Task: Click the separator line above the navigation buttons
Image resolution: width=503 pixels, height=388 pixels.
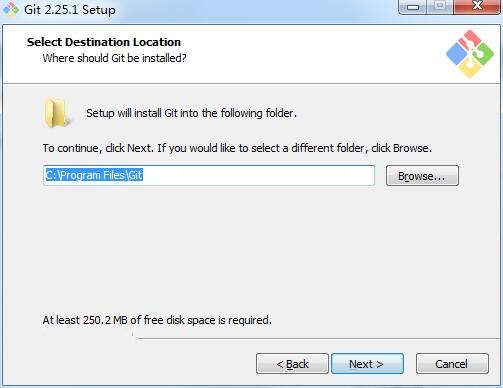Action: (x=318, y=339)
